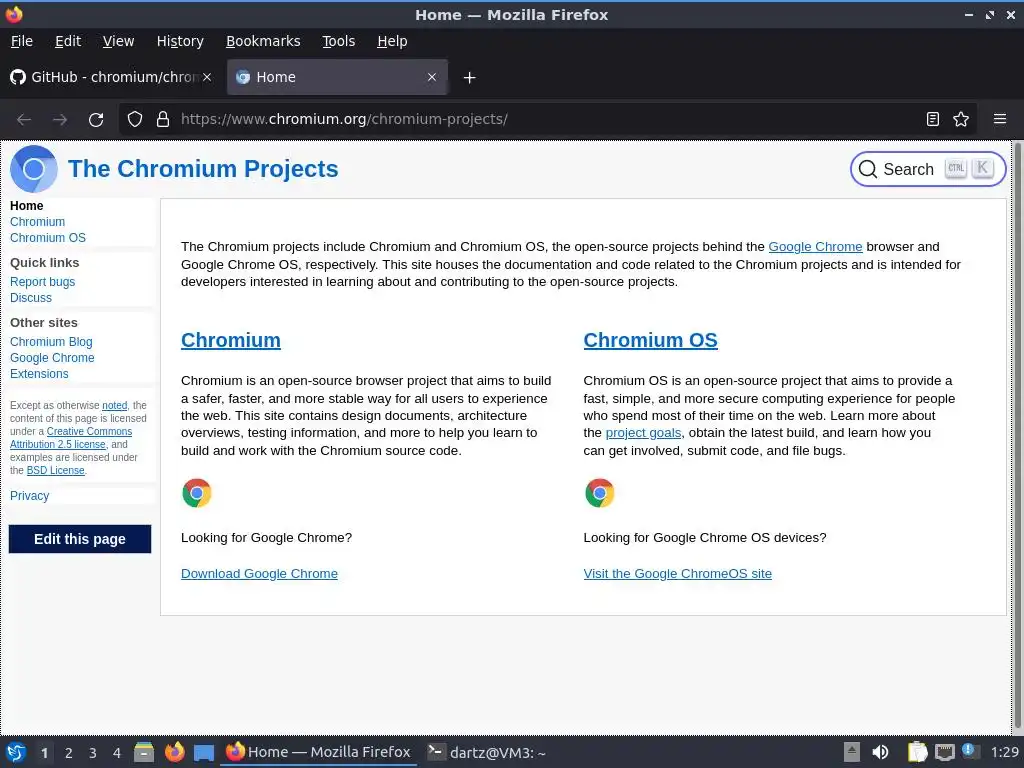1024x768 pixels.
Task: Open the taskbar start menu icon
Action: click(16, 752)
